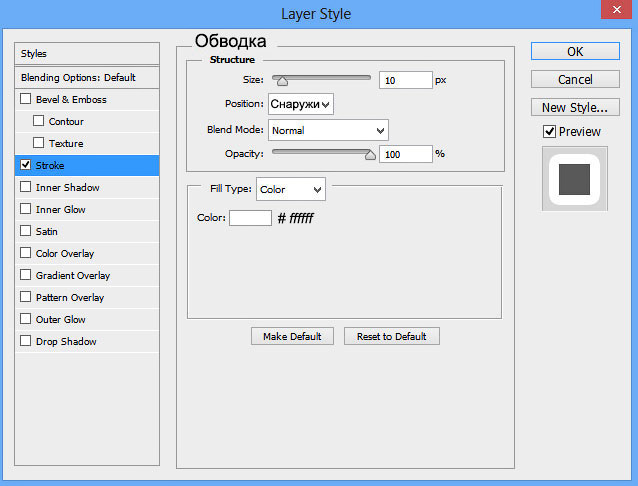Enable the Inner Shadow checkbox
Viewport: 638px width, 486px height.
tap(25, 187)
